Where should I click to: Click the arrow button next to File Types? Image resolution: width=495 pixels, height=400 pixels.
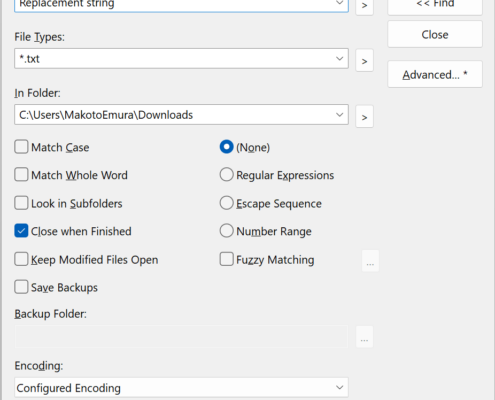point(364,61)
